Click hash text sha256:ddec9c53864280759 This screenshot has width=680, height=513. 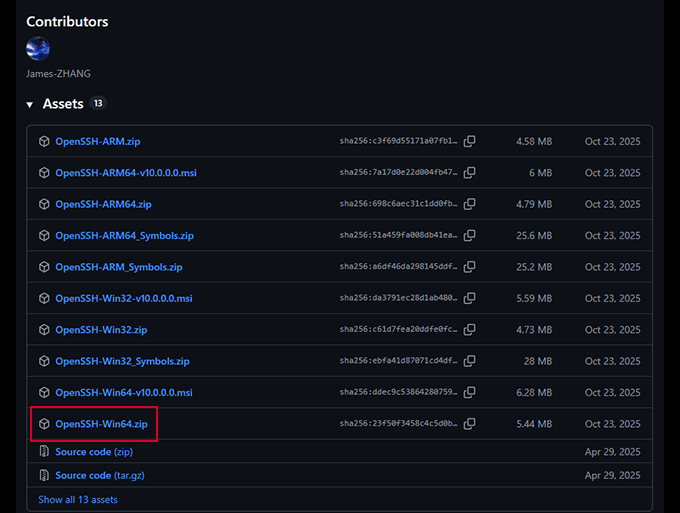tap(398, 392)
